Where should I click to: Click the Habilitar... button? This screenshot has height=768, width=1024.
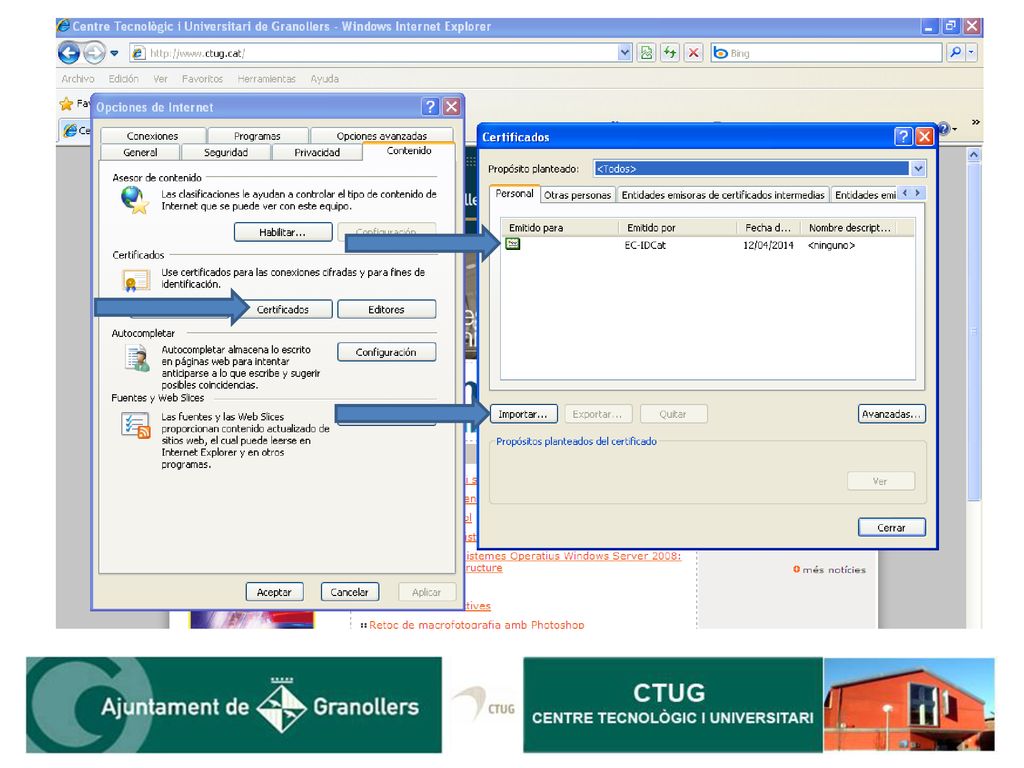pos(283,232)
